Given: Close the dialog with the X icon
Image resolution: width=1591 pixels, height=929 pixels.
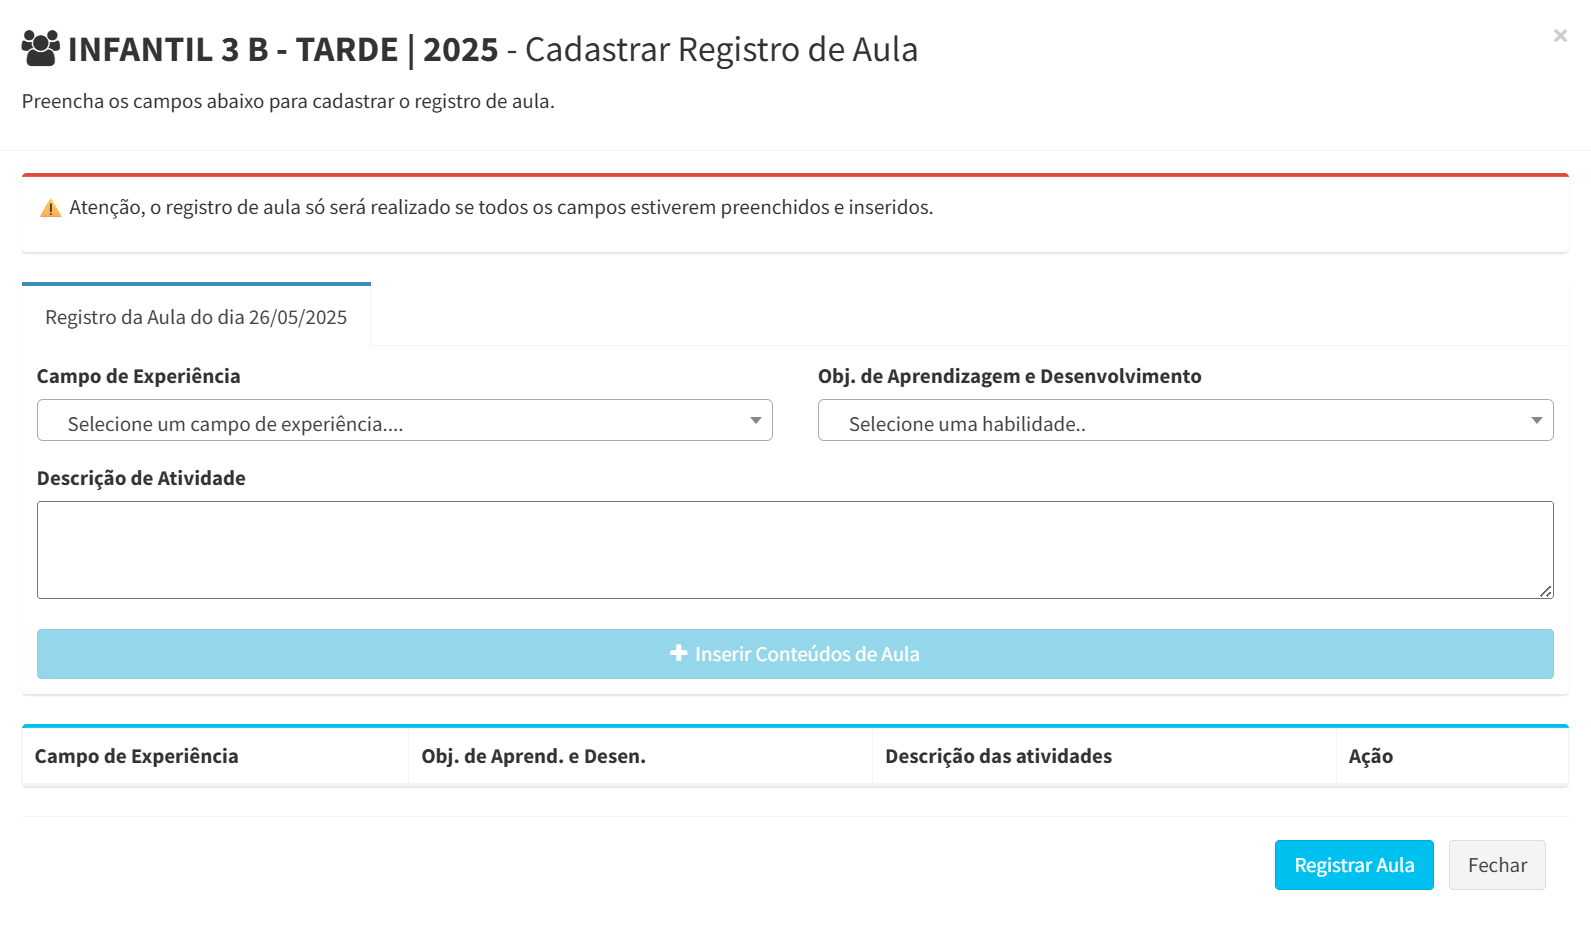Looking at the screenshot, I should (1560, 36).
